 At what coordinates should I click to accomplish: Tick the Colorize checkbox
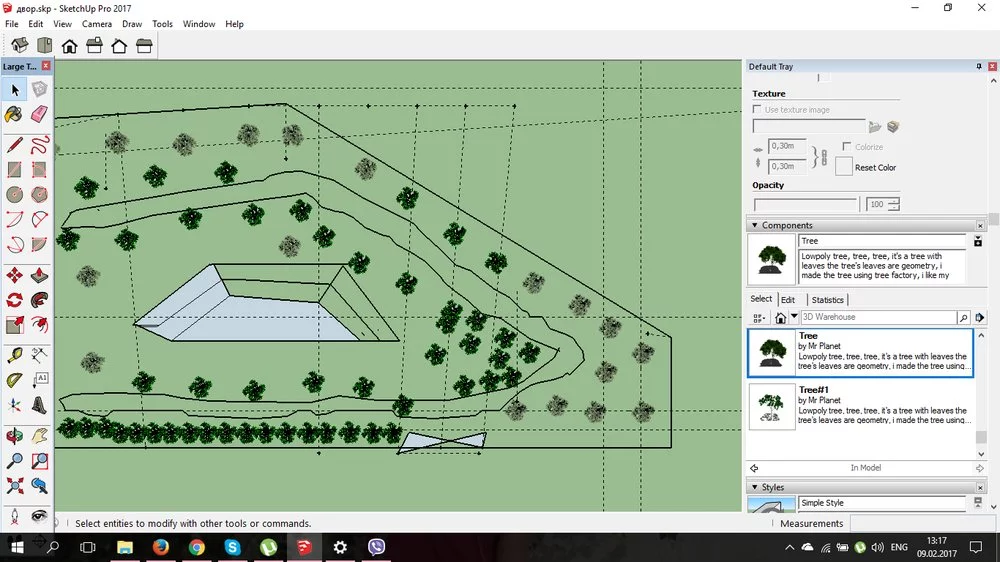pyautogui.click(x=847, y=147)
